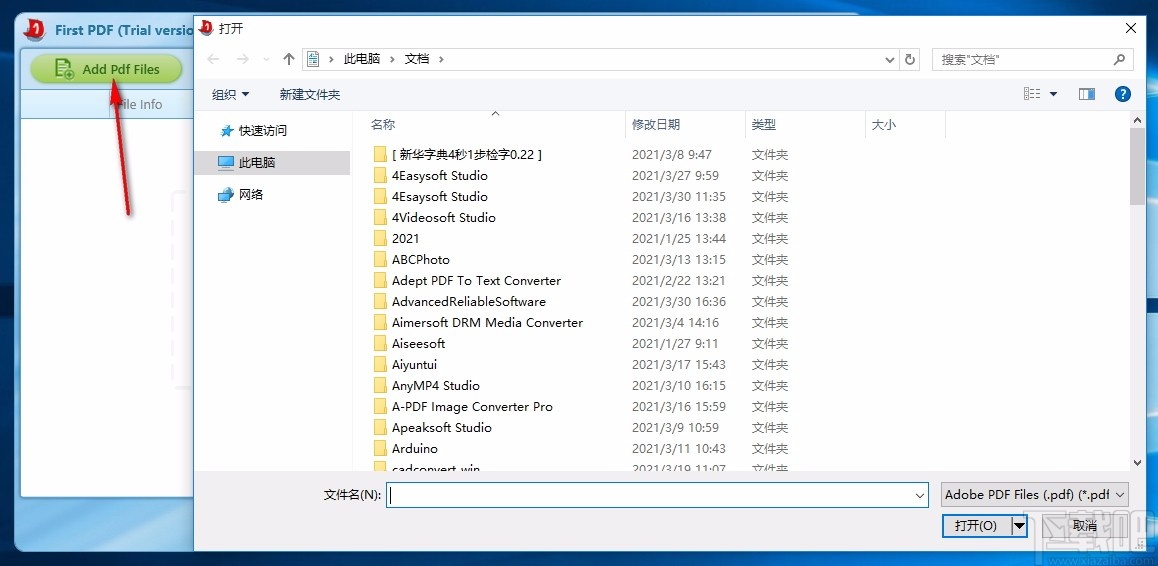Select the Apeaksoft Studio folder
The image size is (1158, 566).
pyautogui.click(x=442, y=428)
